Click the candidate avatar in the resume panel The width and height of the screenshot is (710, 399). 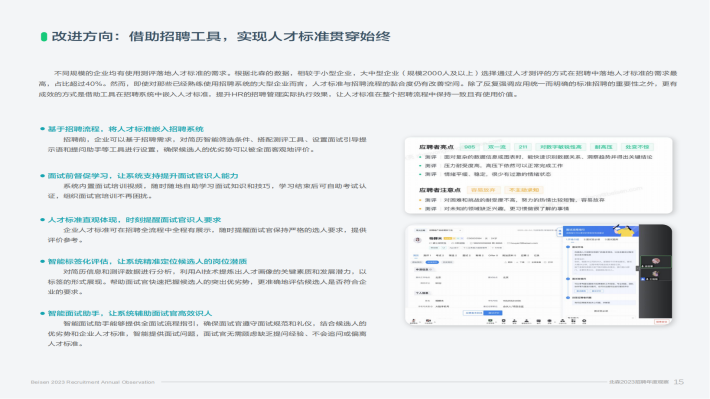[418, 240]
